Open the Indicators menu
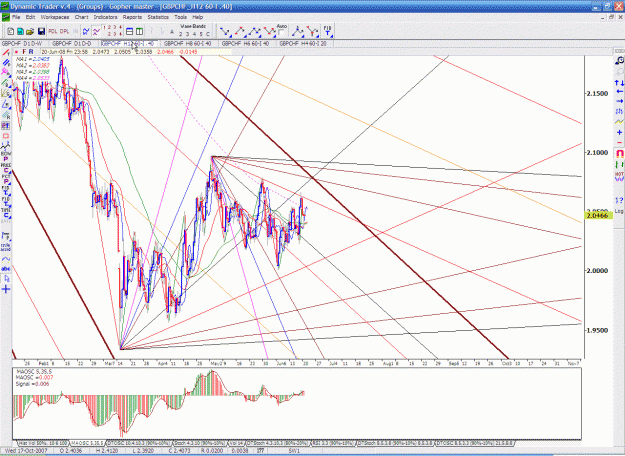 tap(105, 17)
